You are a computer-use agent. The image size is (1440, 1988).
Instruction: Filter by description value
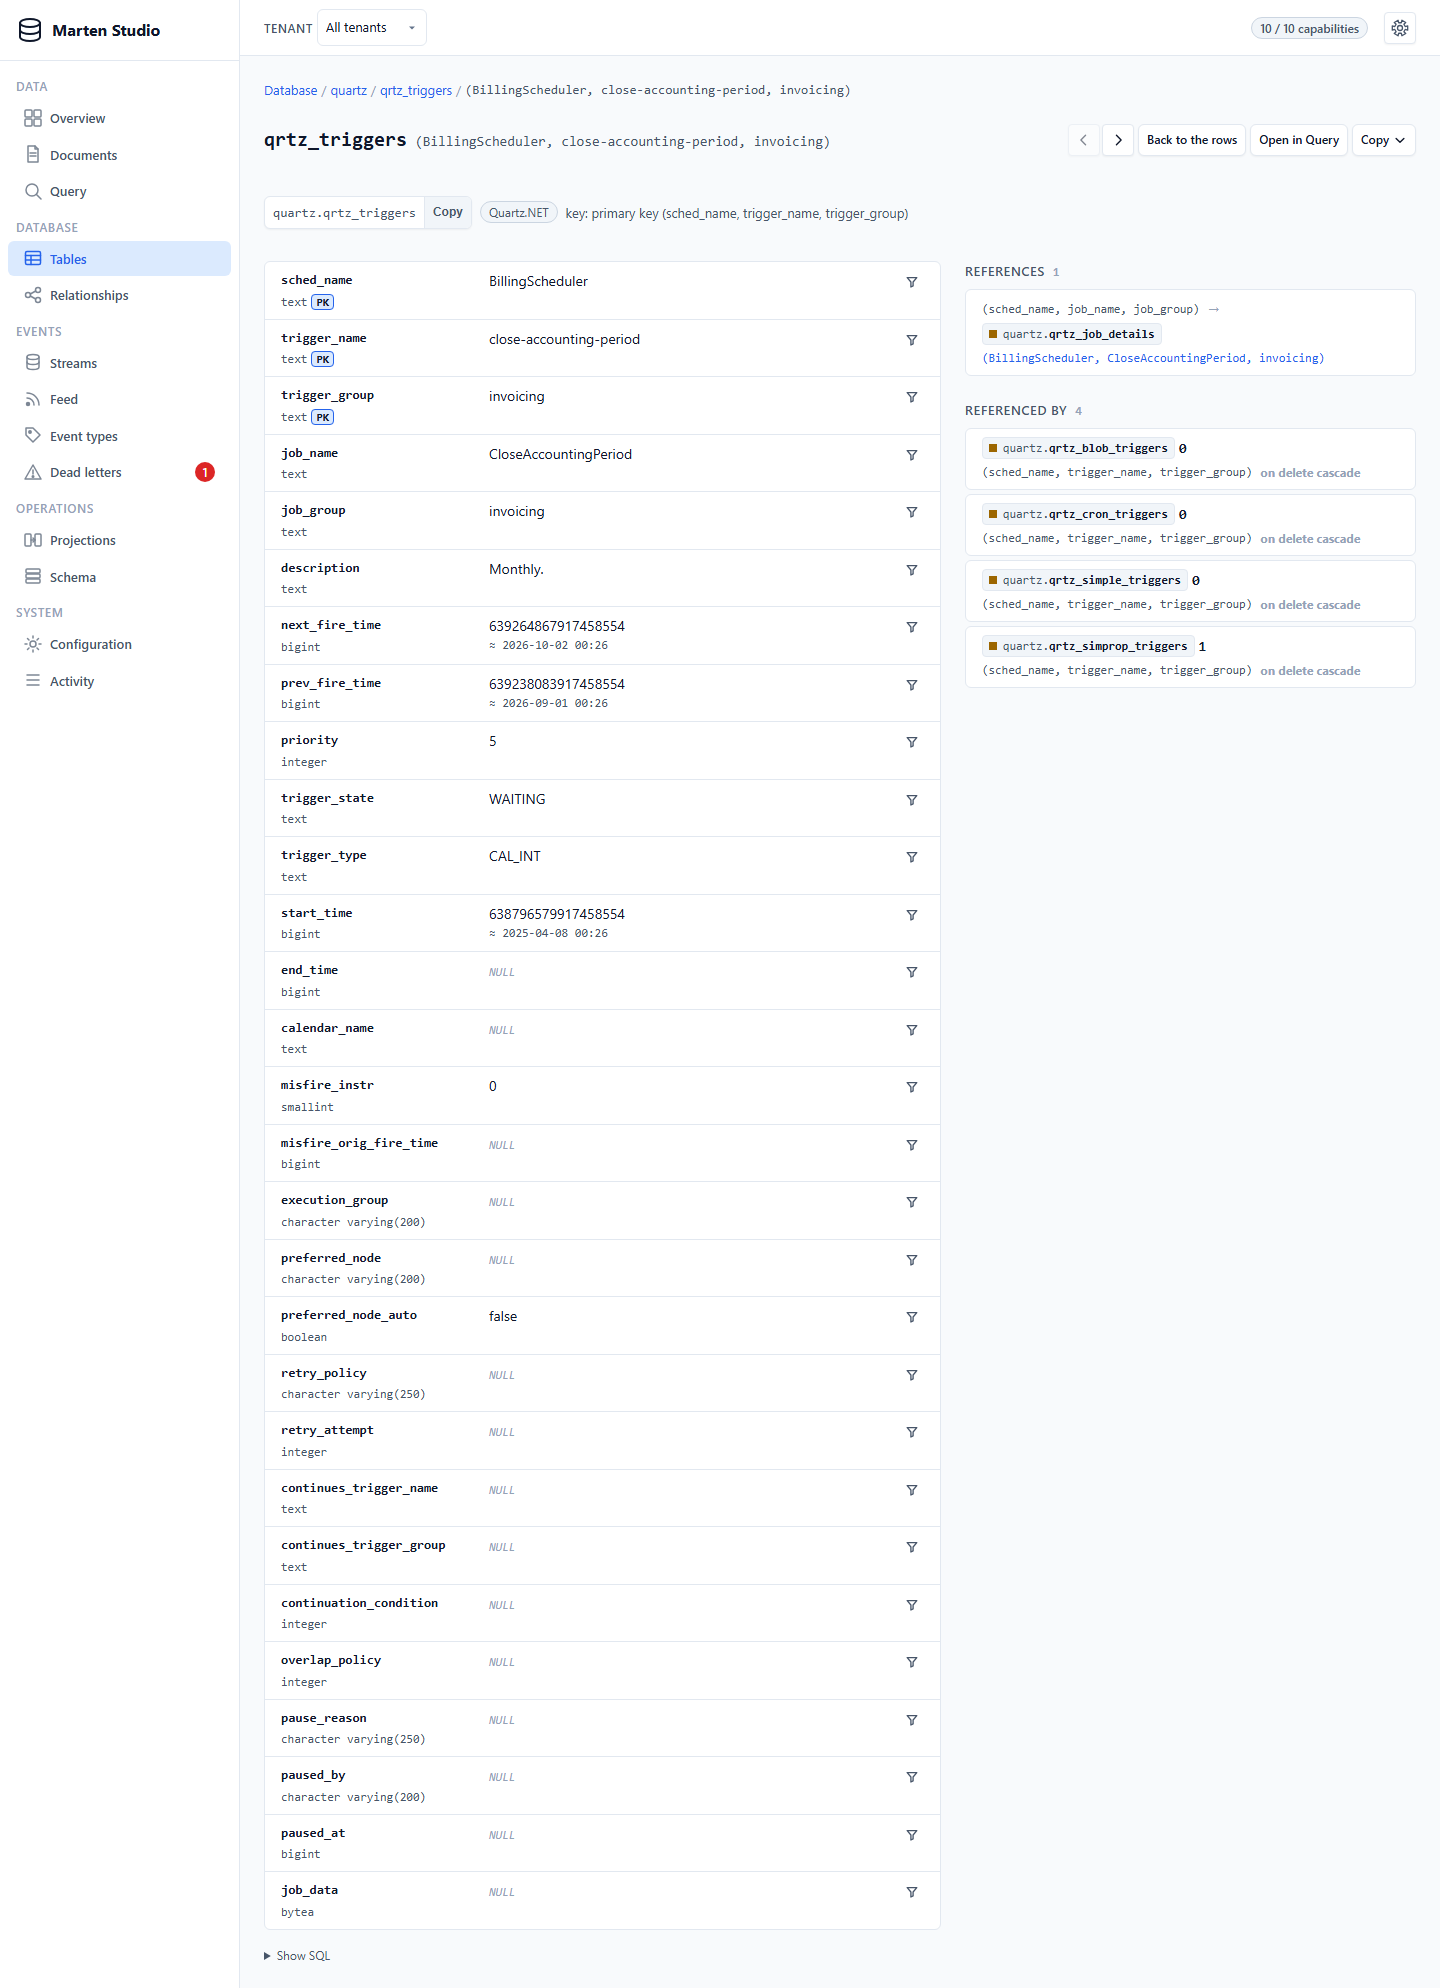pyautogui.click(x=912, y=570)
